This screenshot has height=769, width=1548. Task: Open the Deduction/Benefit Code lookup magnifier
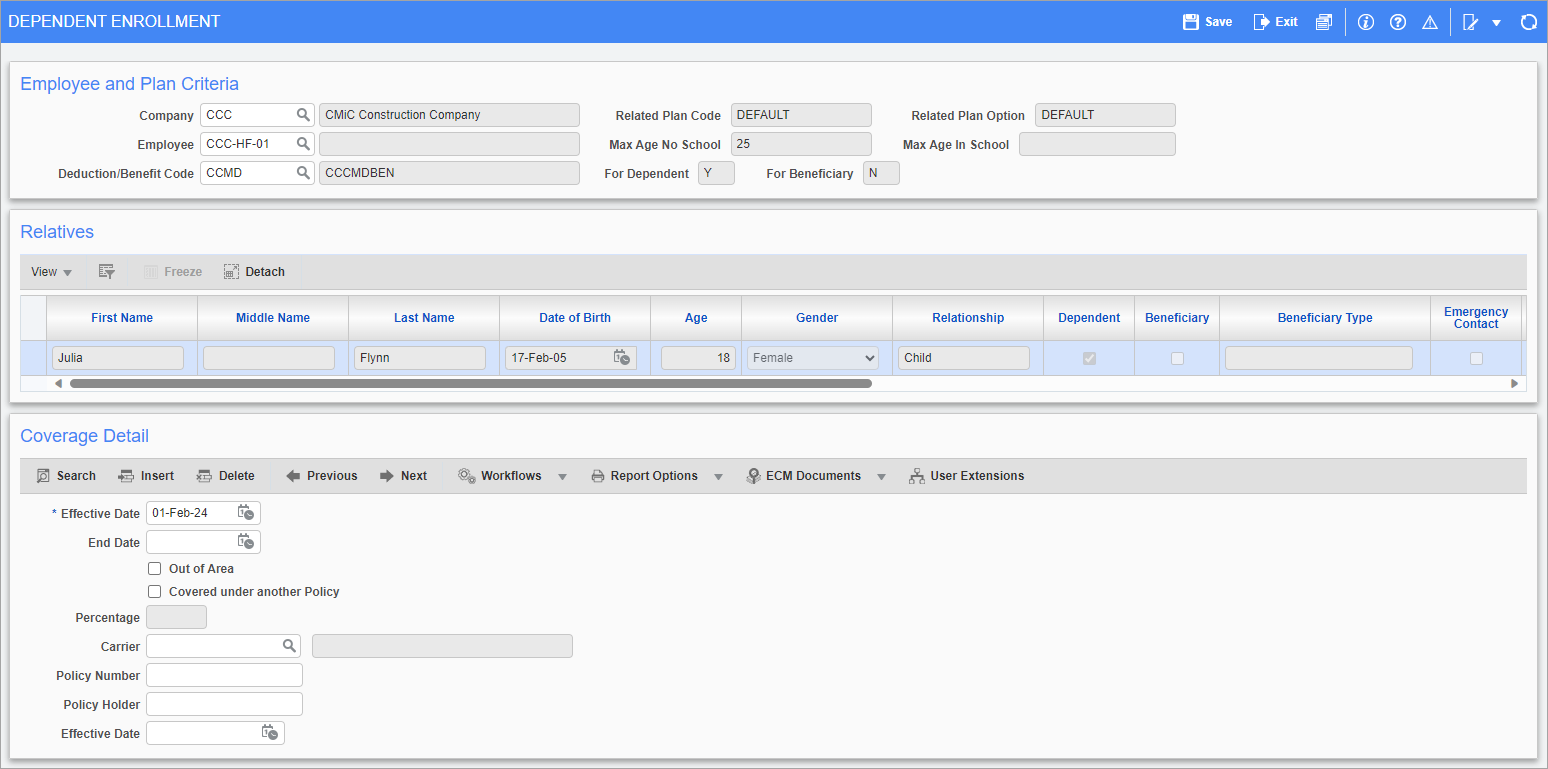pos(303,173)
